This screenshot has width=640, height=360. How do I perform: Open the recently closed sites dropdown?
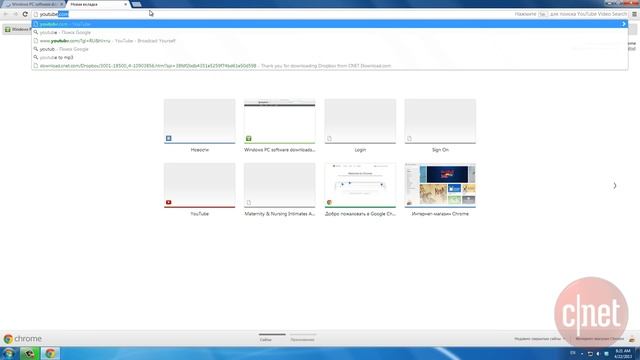pyautogui.click(x=540, y=339)
